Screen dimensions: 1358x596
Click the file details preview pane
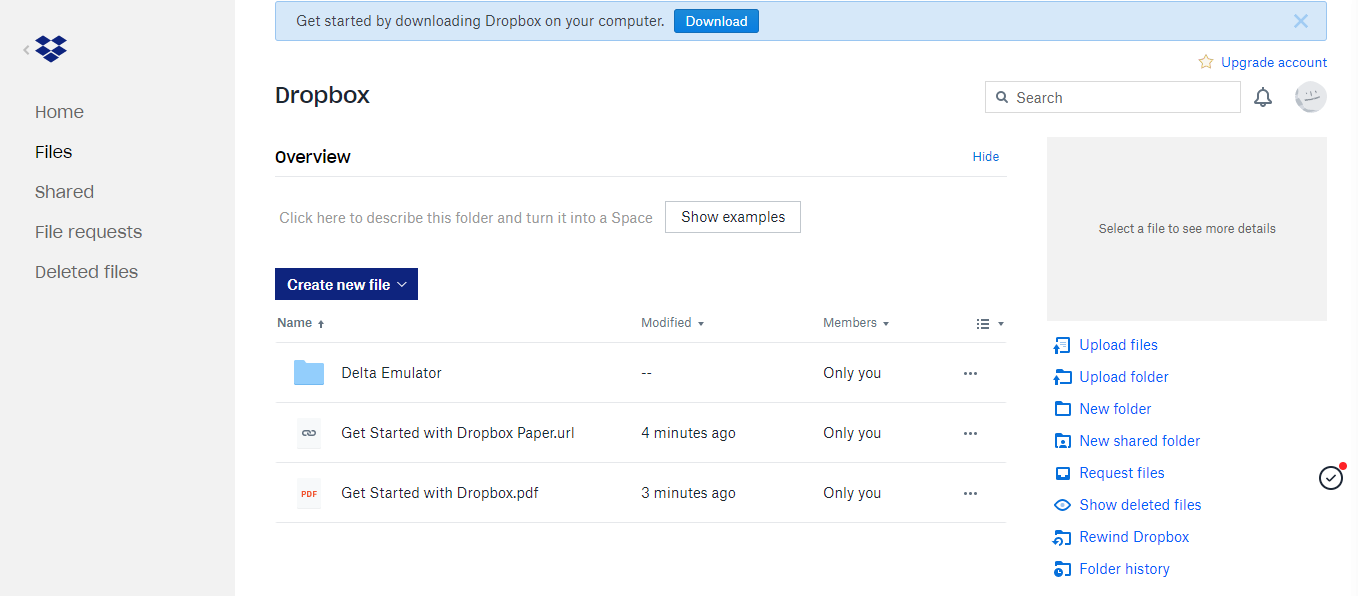[1187, 229]
